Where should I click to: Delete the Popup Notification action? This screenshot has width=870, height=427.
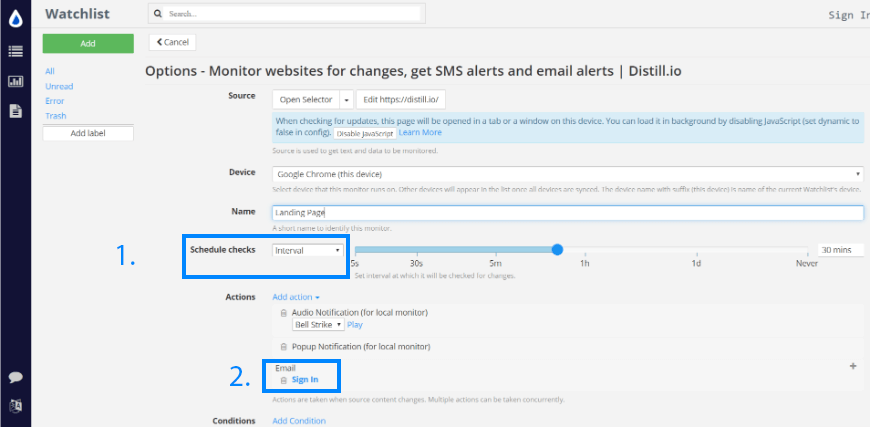(x=284, y=347)
